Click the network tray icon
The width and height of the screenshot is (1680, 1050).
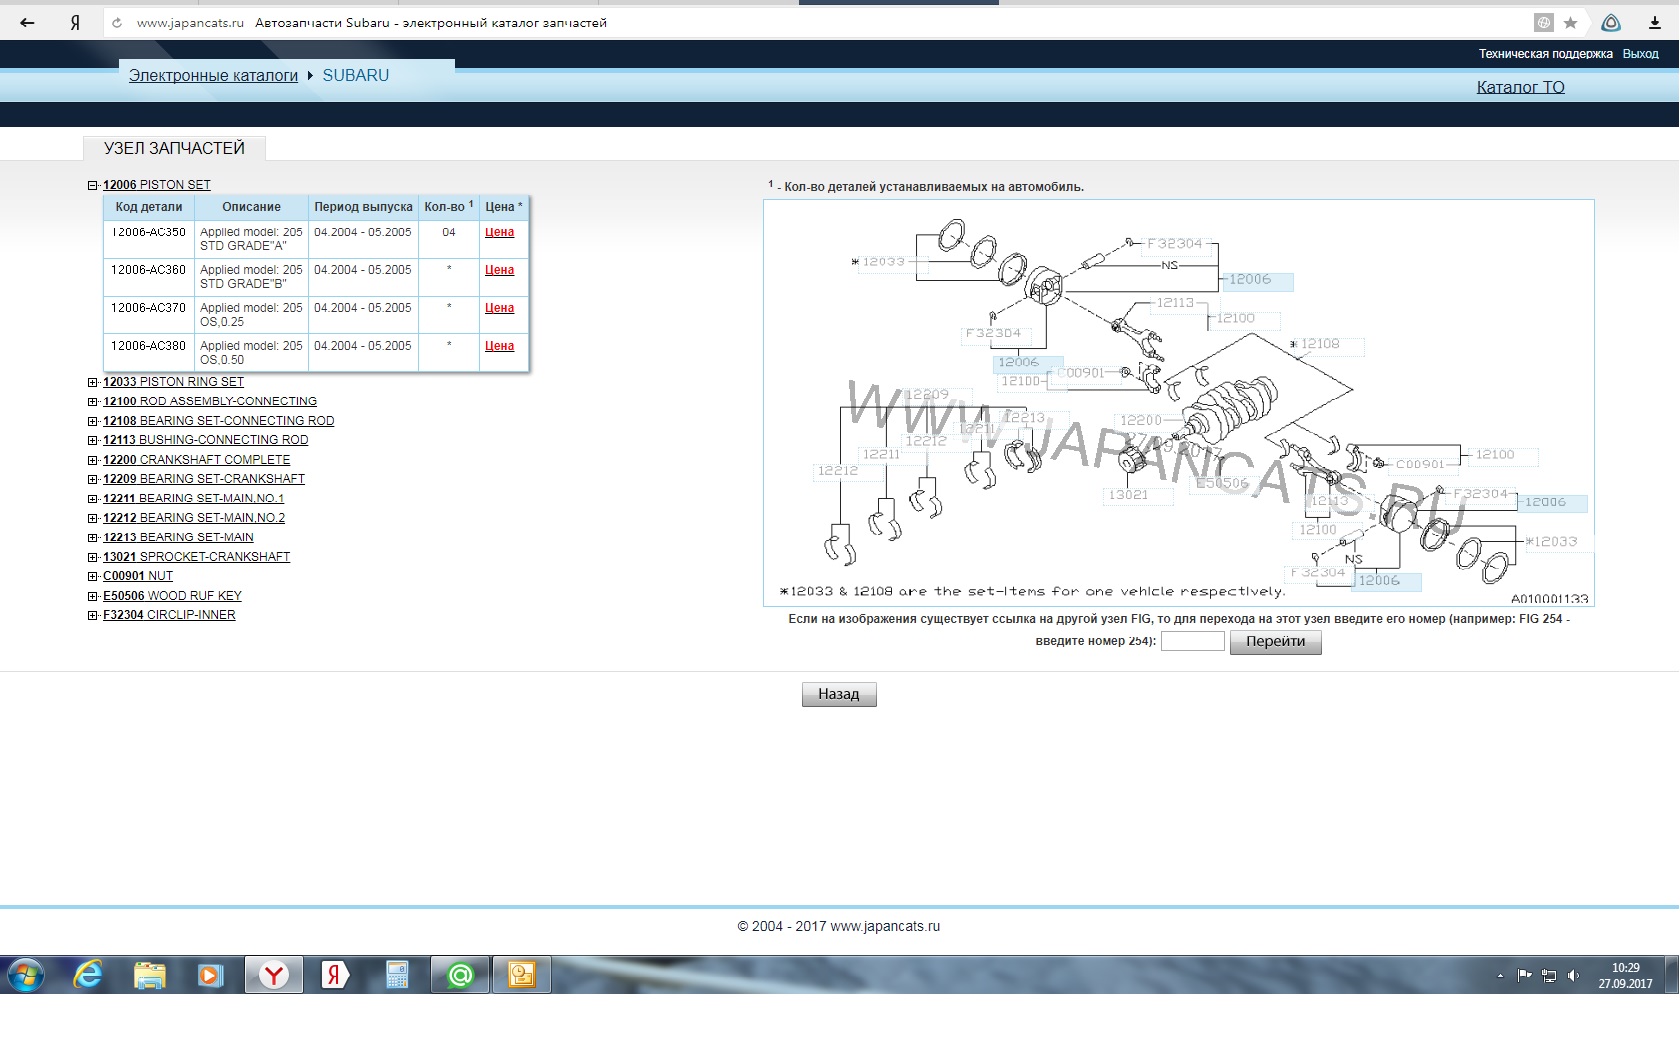1549,976
